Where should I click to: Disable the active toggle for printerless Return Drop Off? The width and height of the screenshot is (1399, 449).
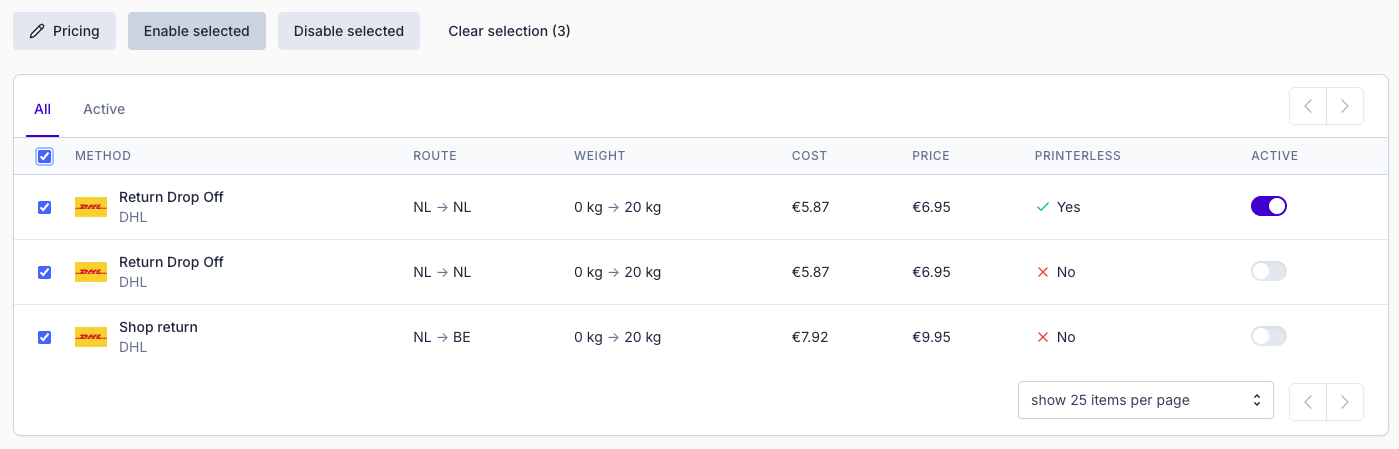click(1268, 206)
